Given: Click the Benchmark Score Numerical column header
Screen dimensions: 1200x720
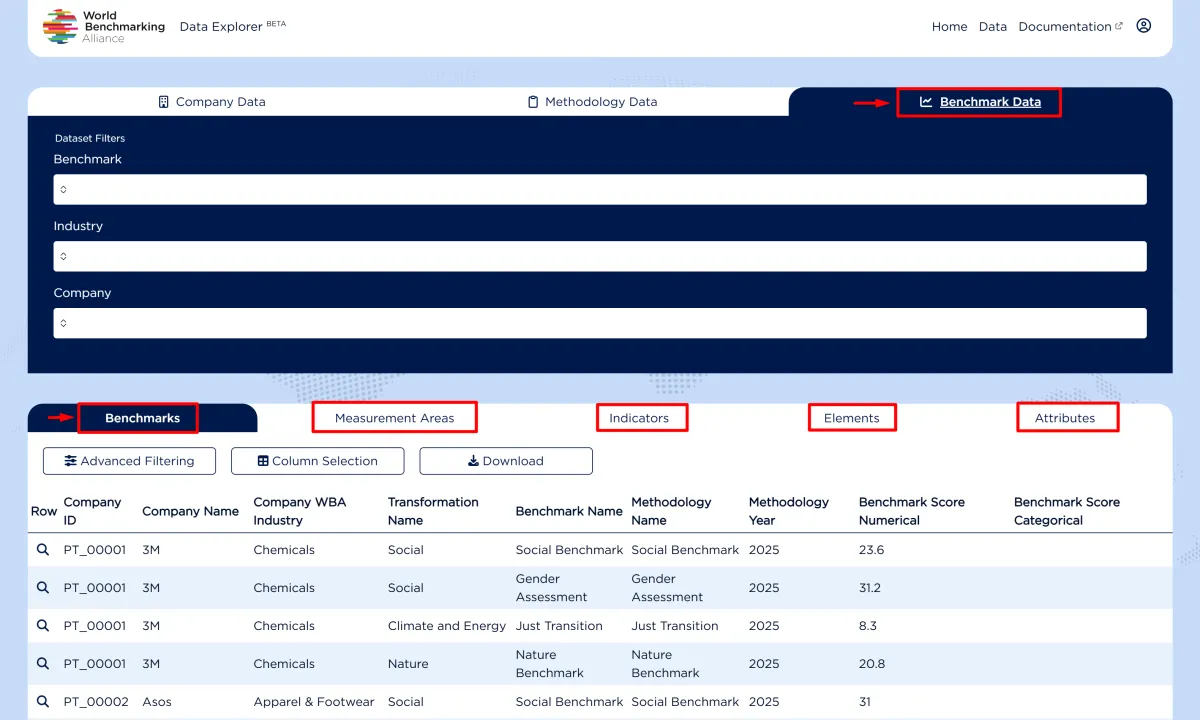Looking at the screenshot, I should click(x=912, y=511).
